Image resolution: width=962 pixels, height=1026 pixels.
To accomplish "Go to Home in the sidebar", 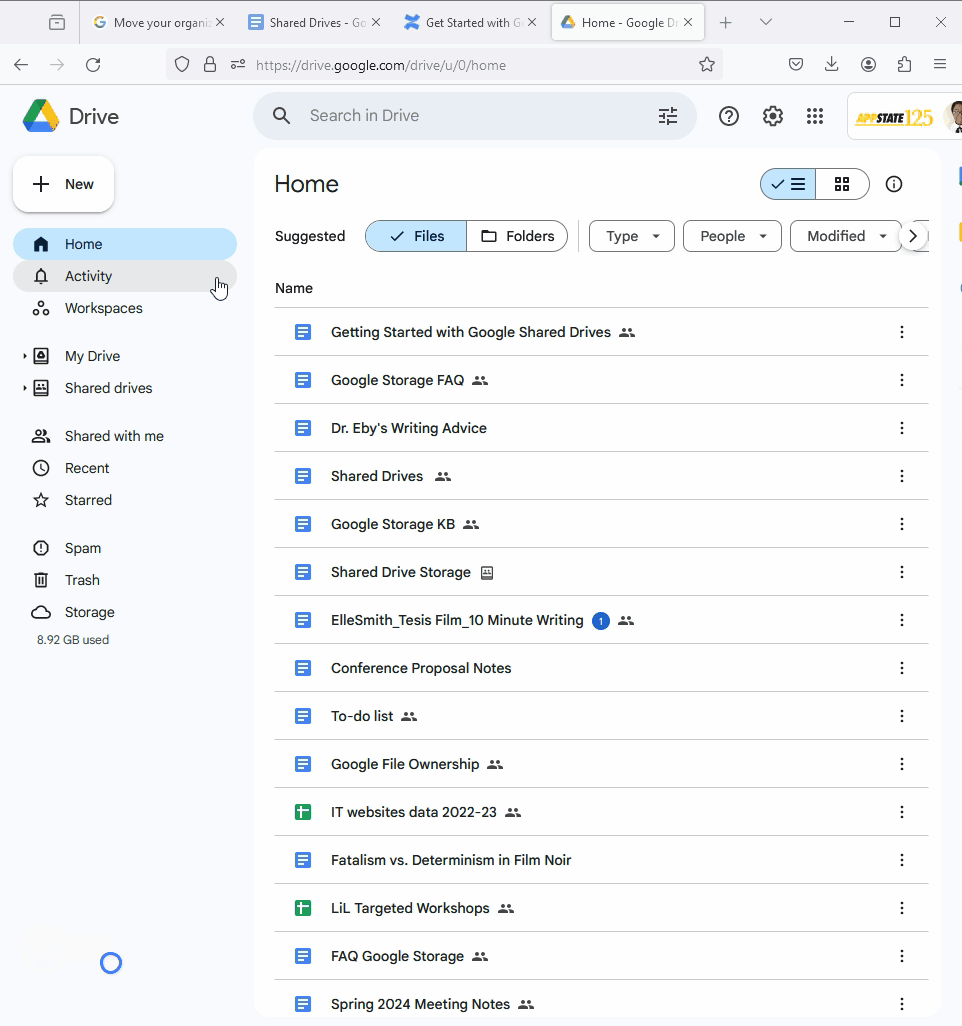I will [x=125, y=244].
